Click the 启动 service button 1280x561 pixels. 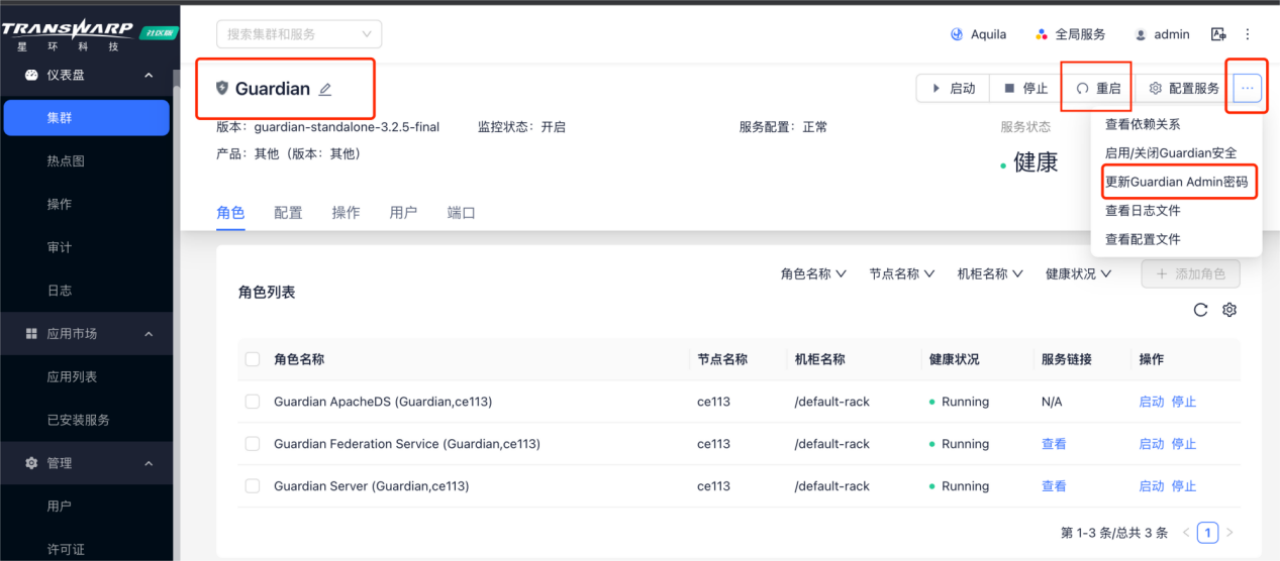(953, 88)
